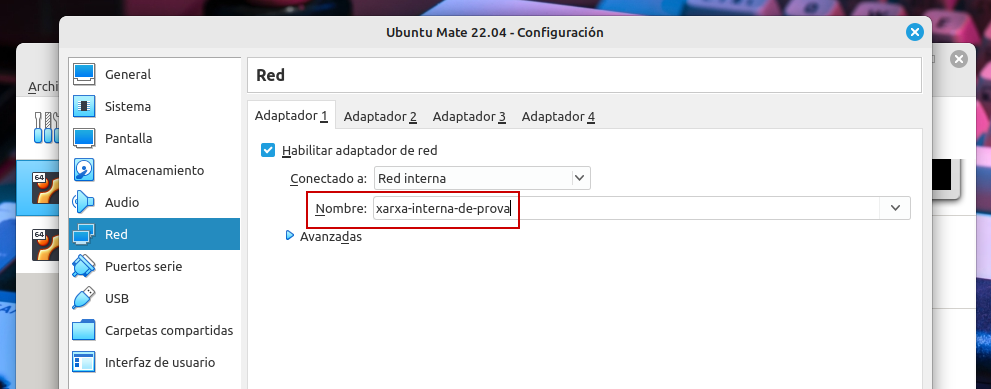Select the Red network icon in sidebar
This screenshot has width=991, height=389.
pos(83,234)
